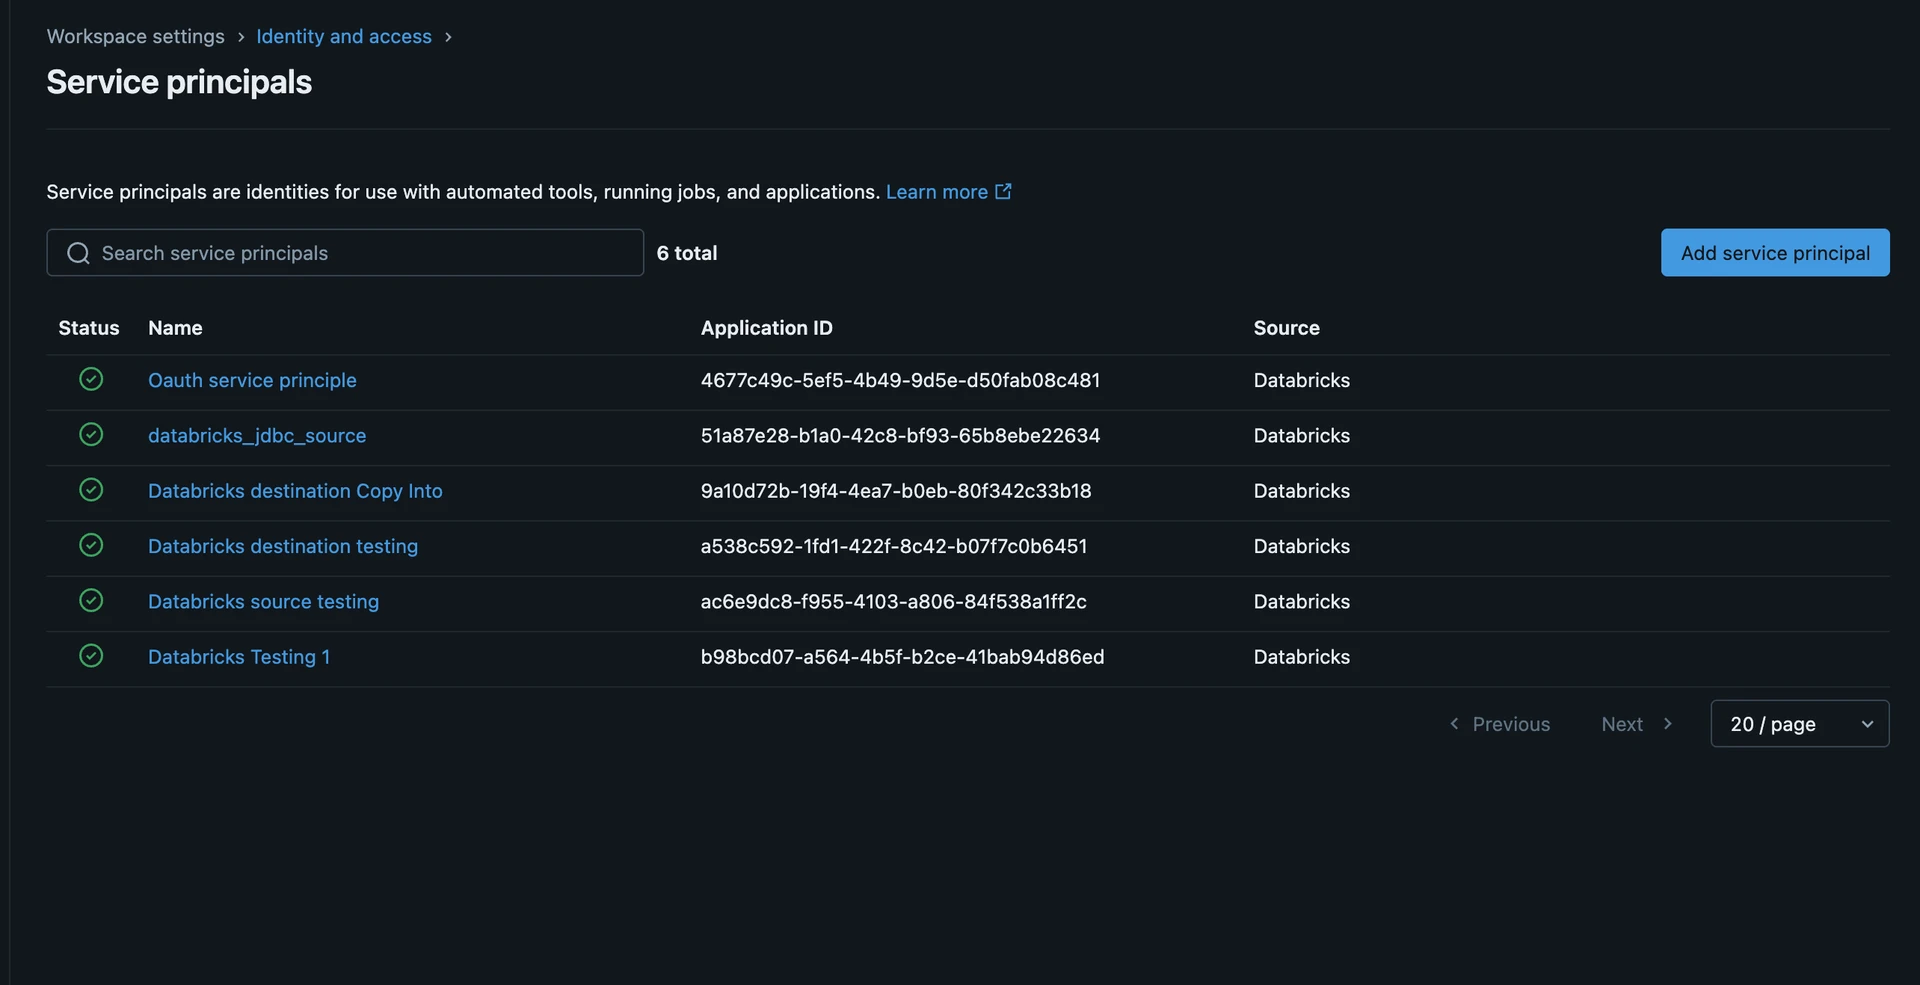Click the Service principals page heading
Screen dimensions: 1920x985
coord(179,82)
